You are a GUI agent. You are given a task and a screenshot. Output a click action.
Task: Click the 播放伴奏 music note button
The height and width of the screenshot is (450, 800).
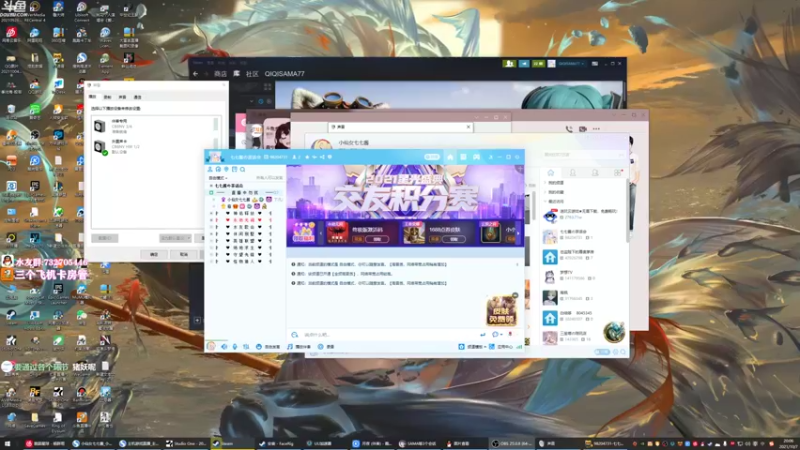[298, 346]
